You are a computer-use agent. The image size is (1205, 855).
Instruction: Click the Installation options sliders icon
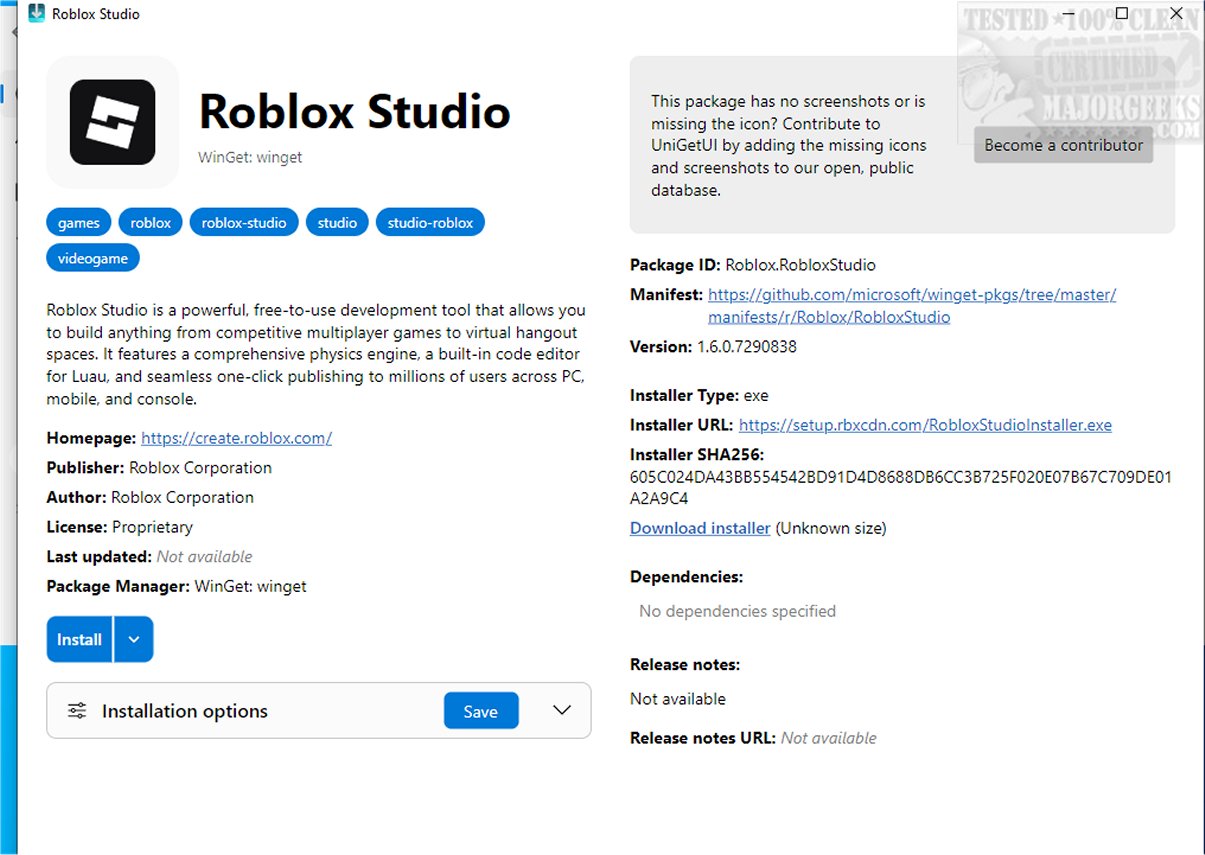click(x=77, y=711)
